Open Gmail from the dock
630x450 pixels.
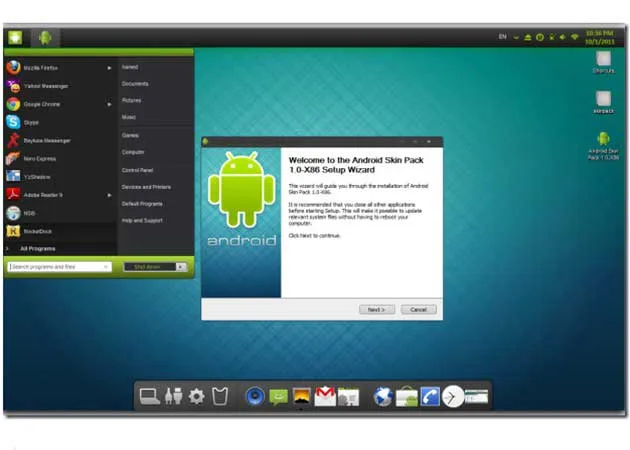(x=325, y=396)
